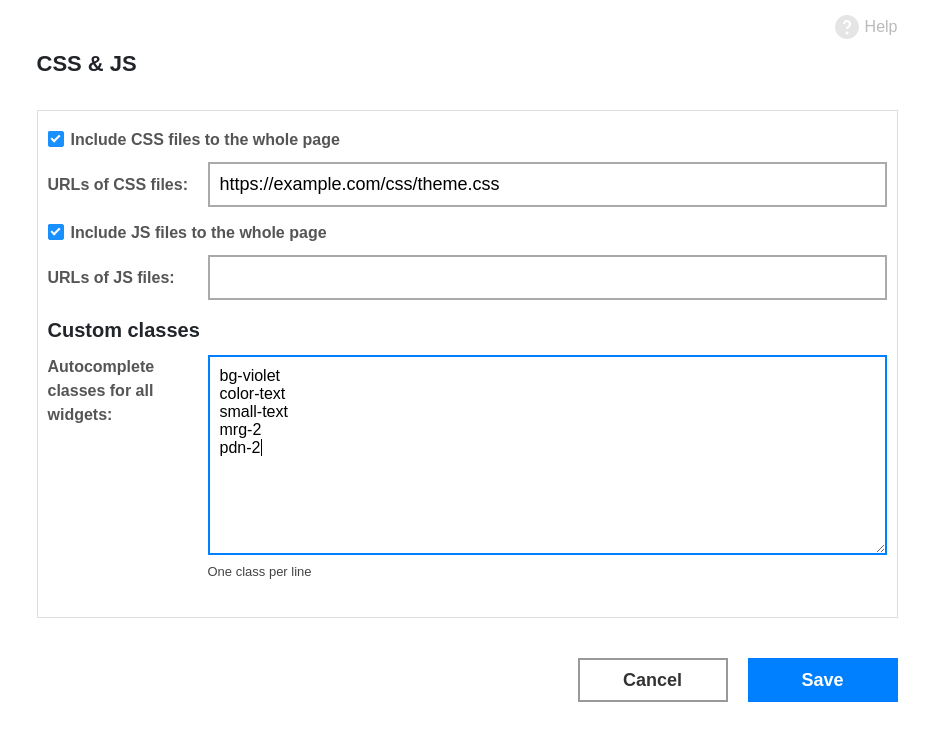Save the CSS & JS settings

[822, 680]
